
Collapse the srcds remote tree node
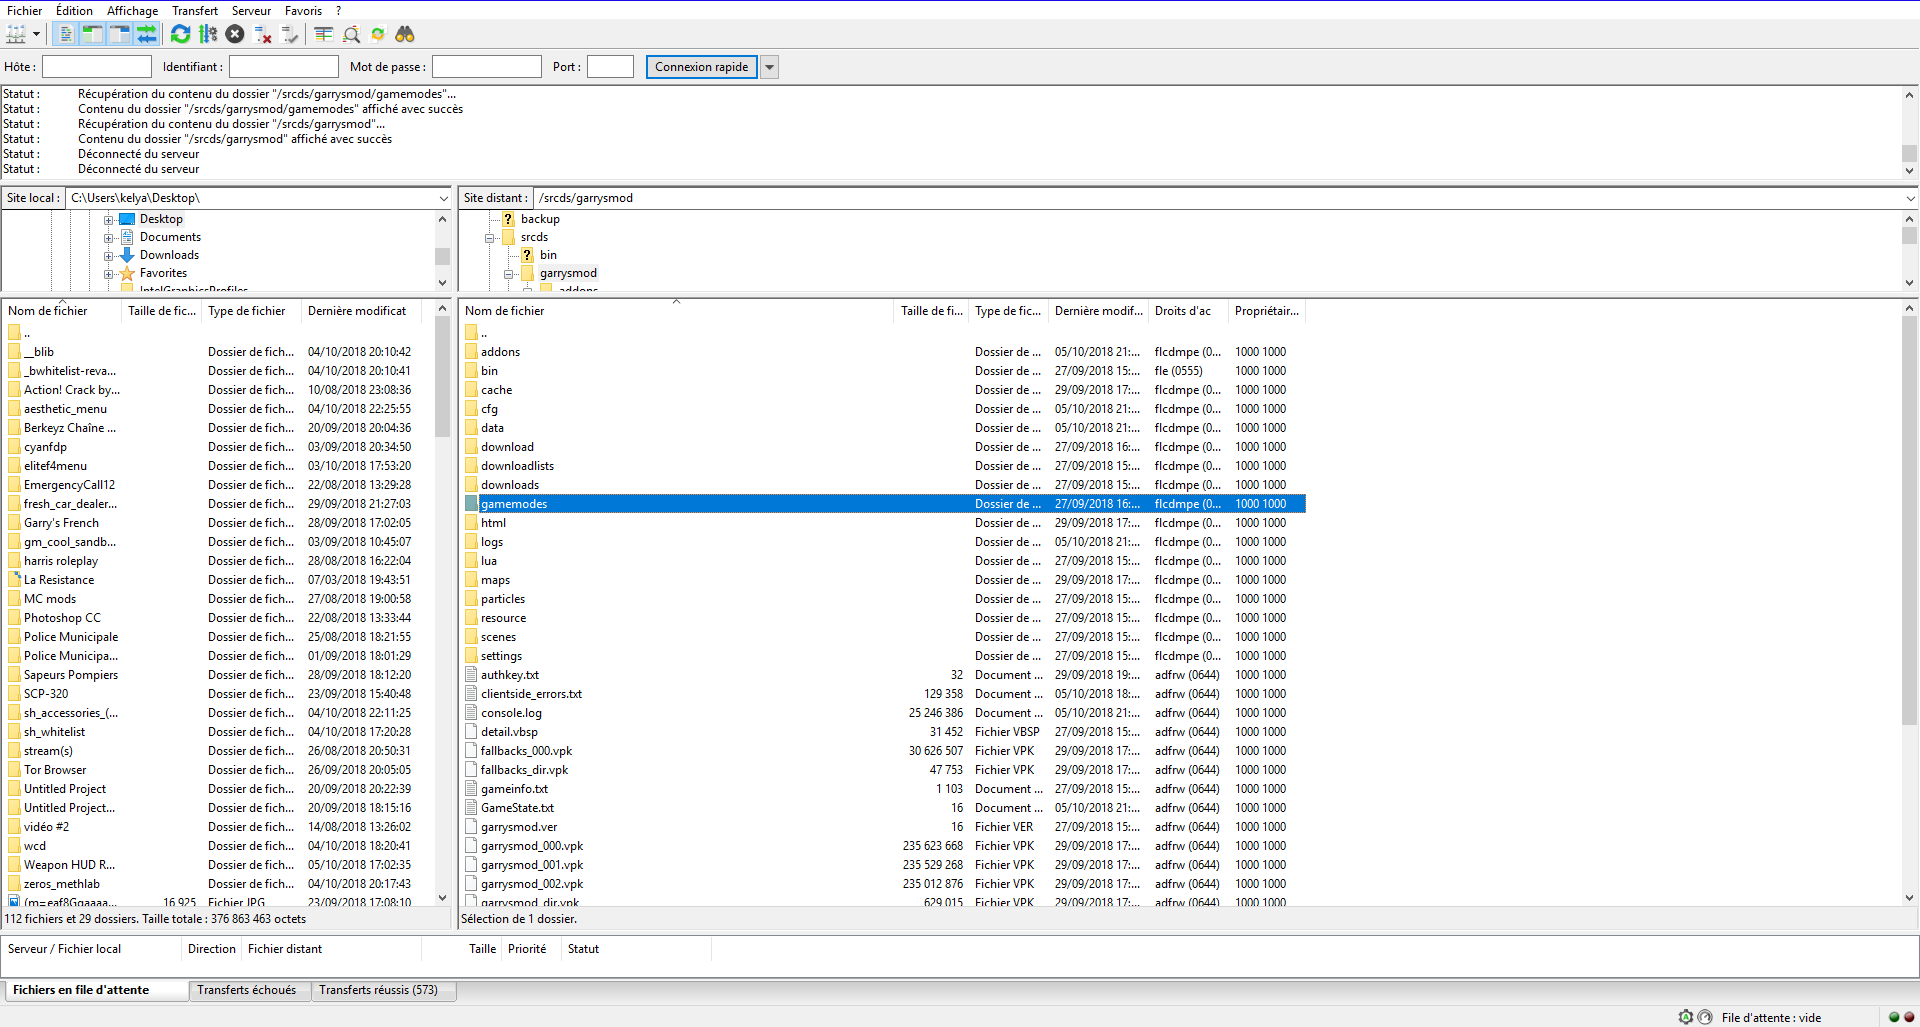489,238
